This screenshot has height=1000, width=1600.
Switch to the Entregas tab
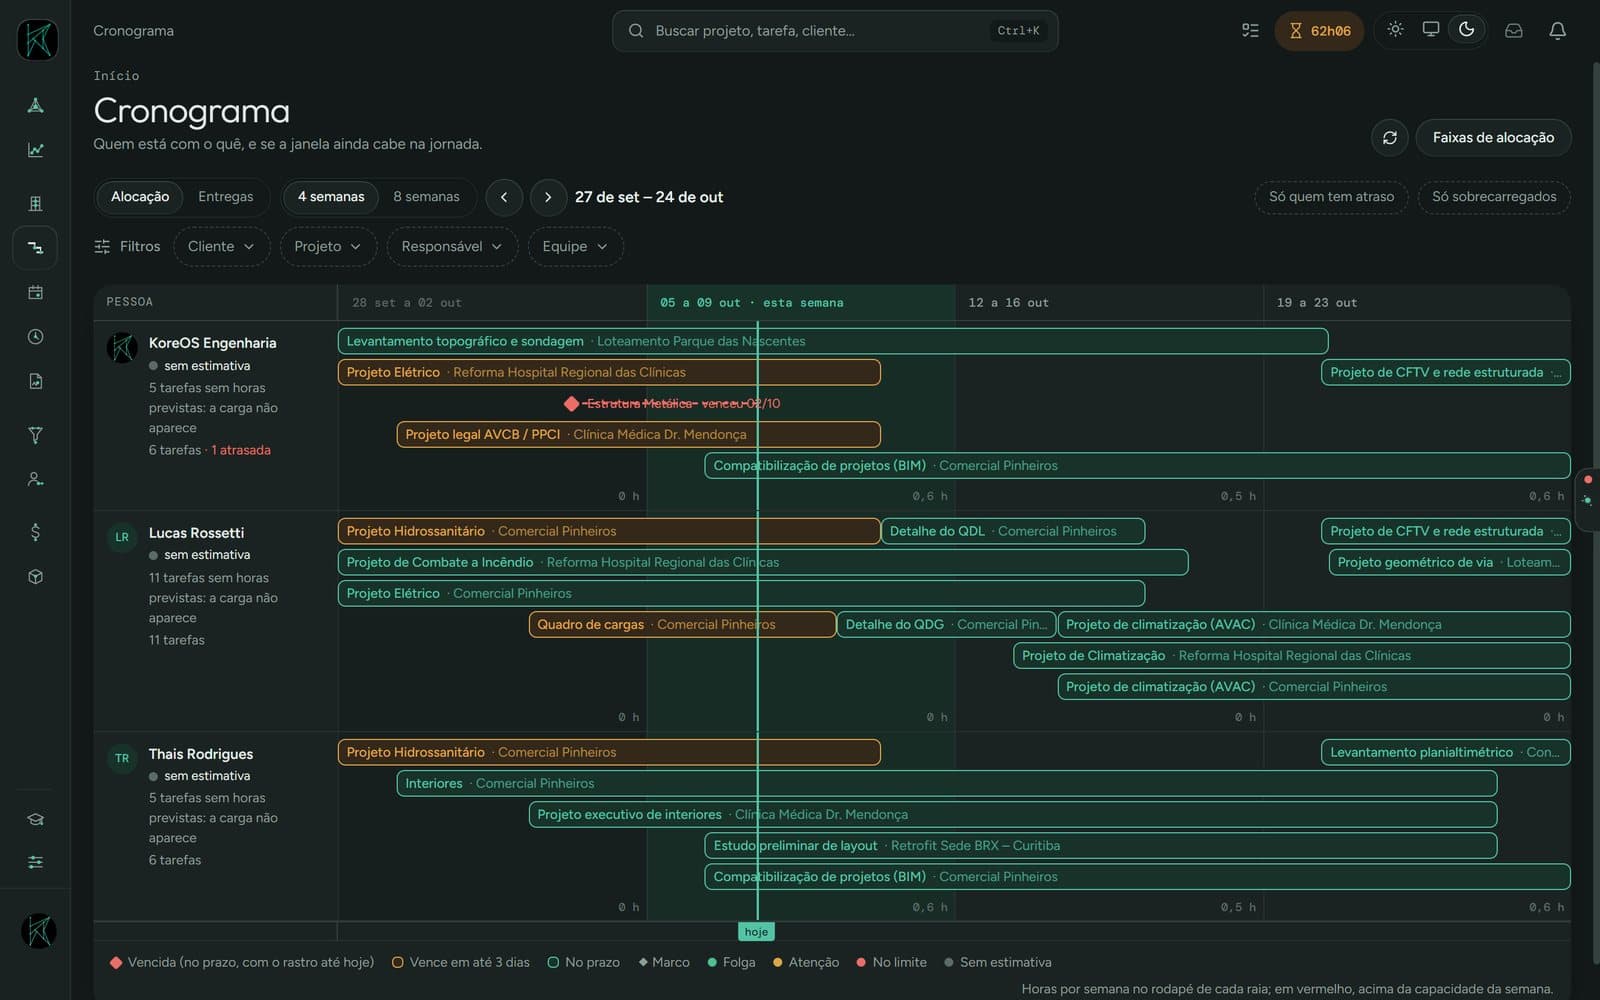pyautogui.click(x=226, y=197)
